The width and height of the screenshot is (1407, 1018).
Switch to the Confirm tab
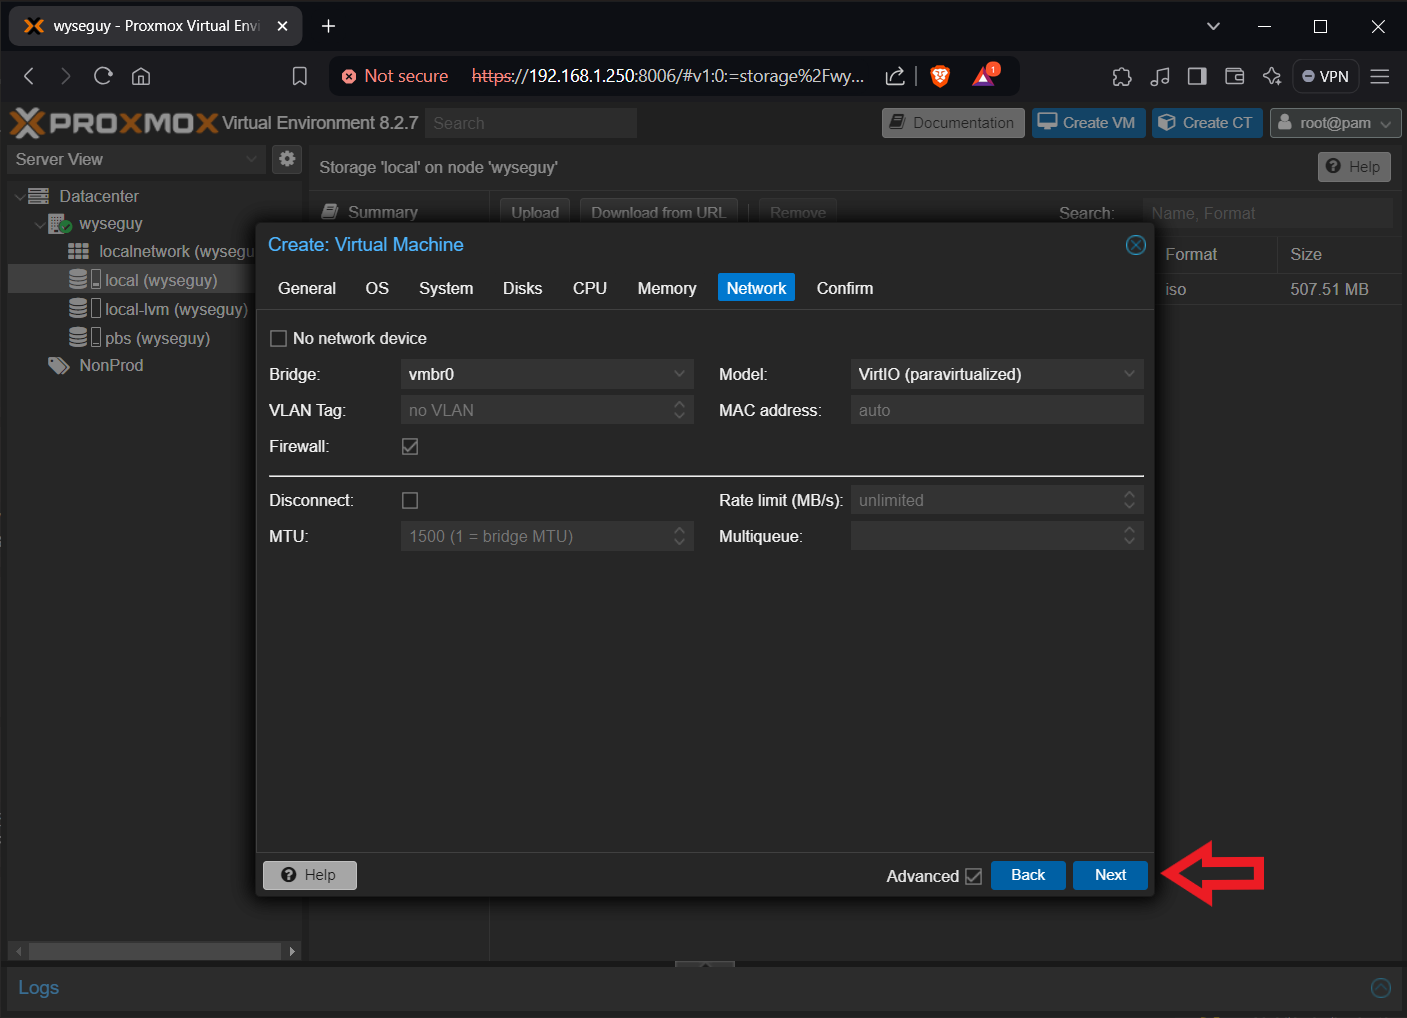coord(845,288)
